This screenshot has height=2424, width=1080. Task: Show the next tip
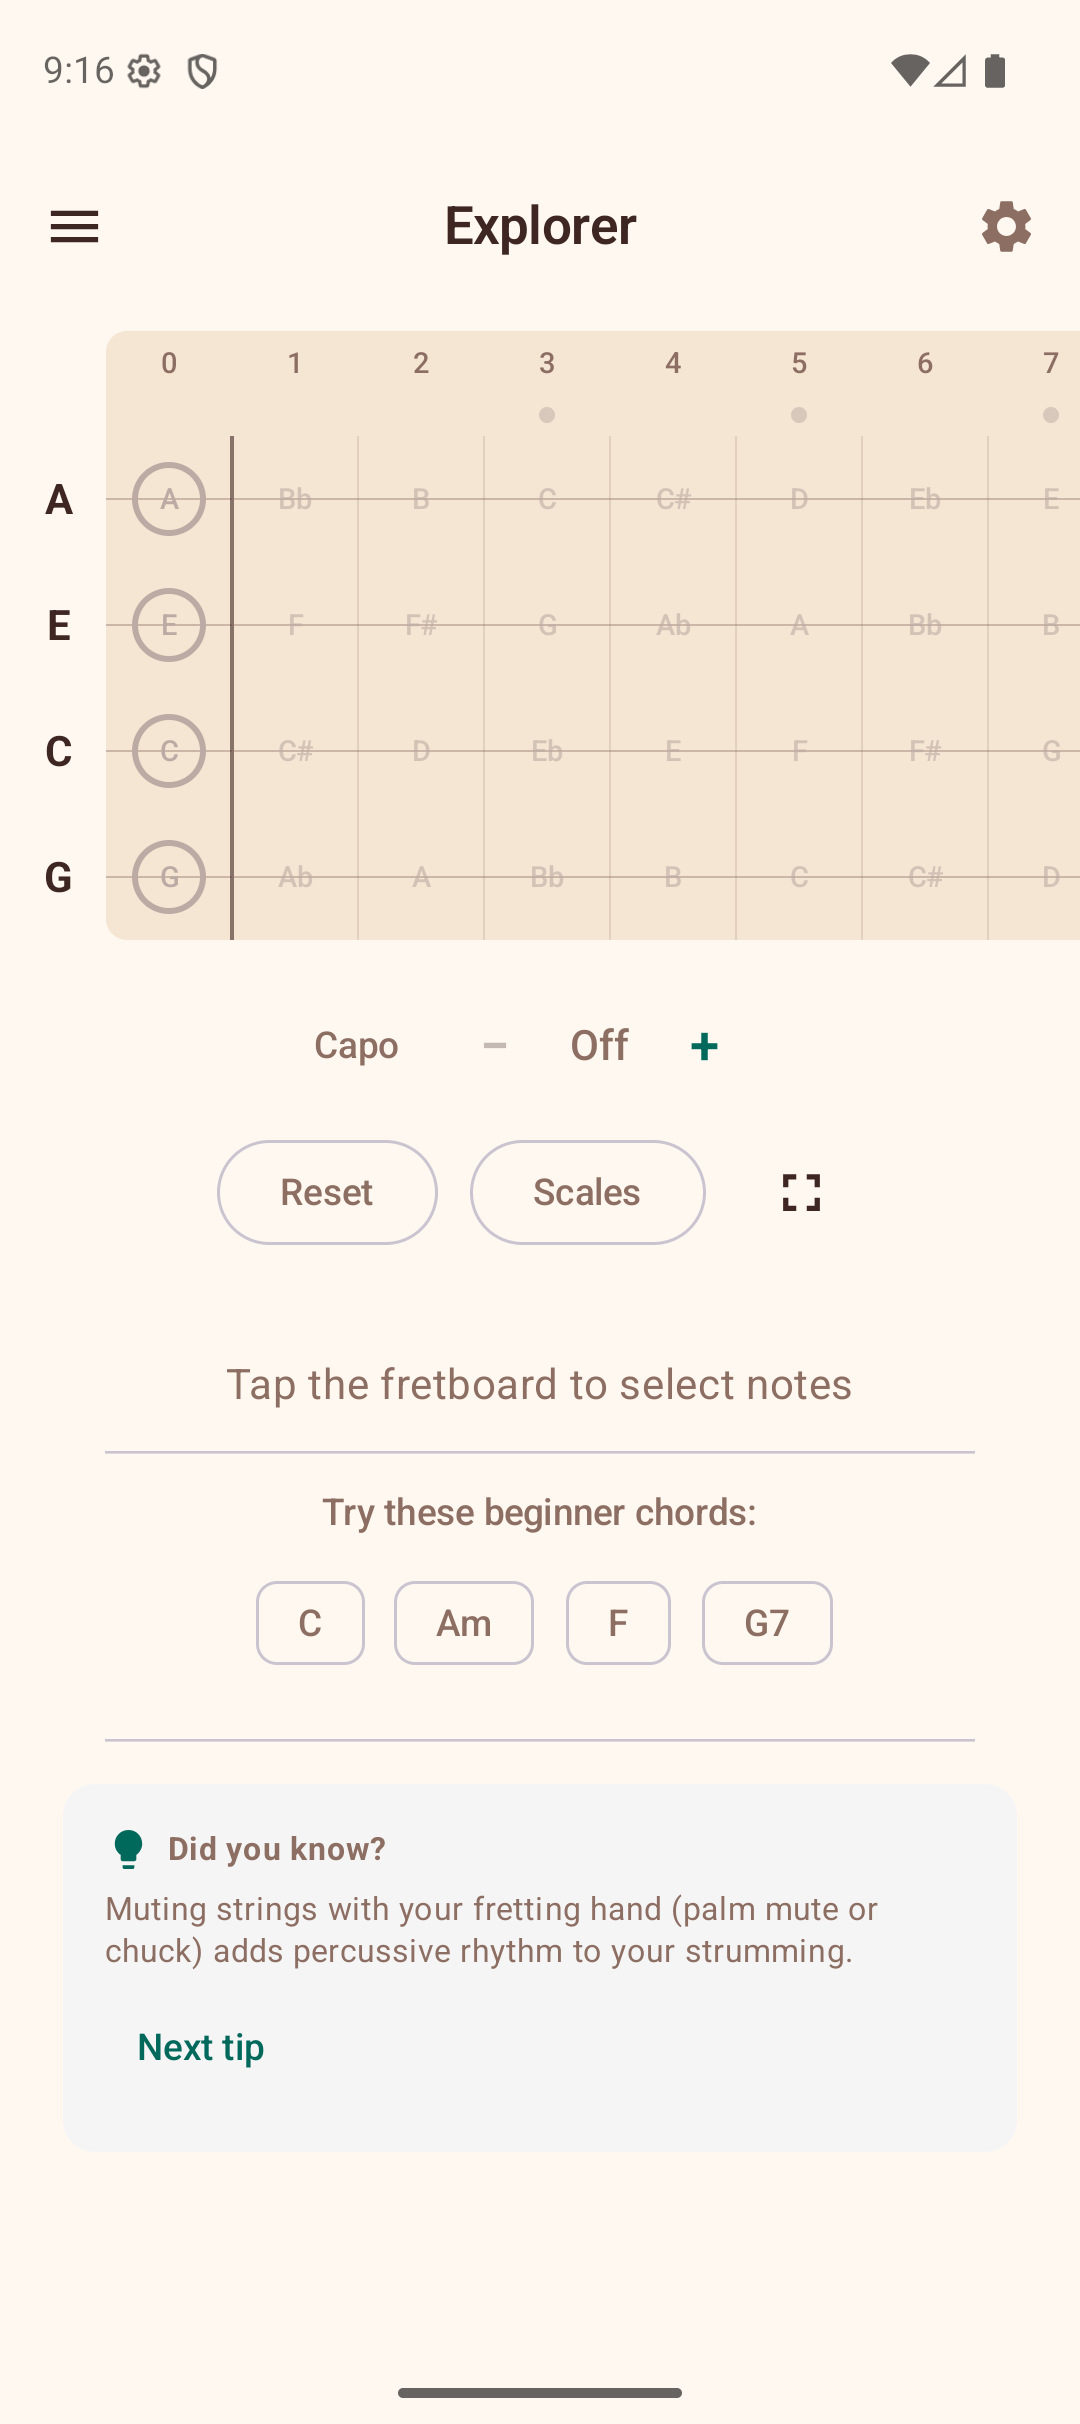click(199, 2046)
